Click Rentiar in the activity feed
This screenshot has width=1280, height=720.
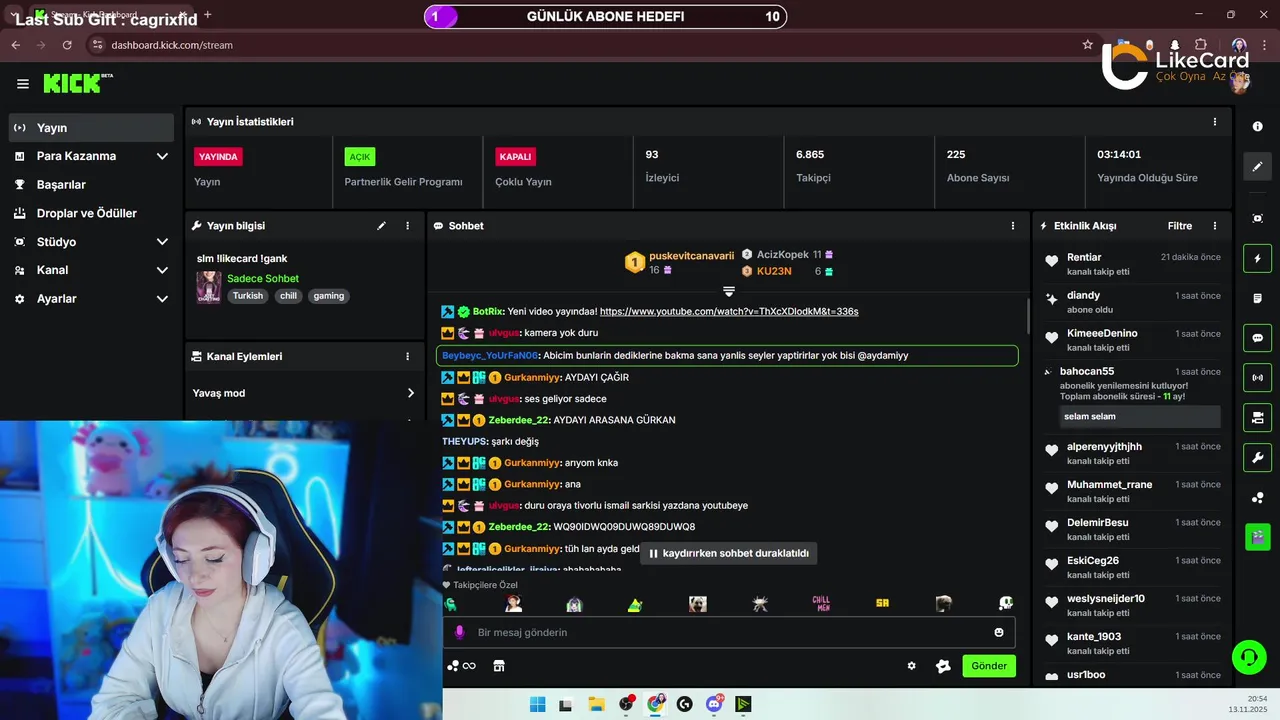pyautogui.click(x=1084, y=257)
